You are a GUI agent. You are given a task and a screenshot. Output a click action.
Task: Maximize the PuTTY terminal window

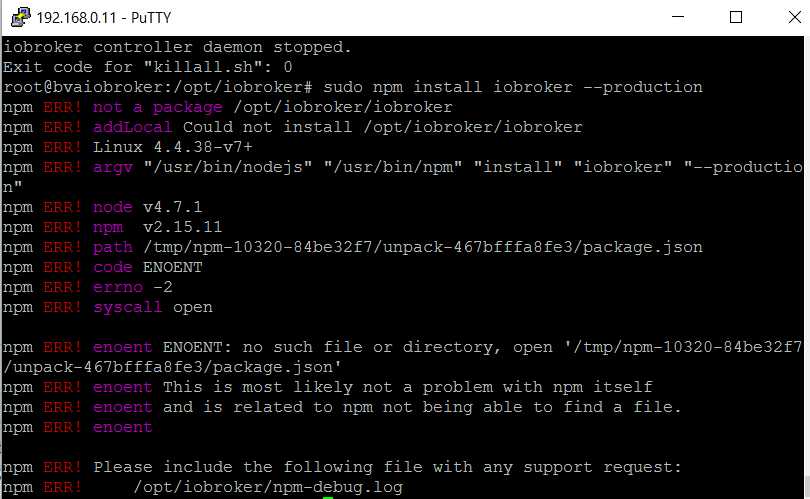736,17
